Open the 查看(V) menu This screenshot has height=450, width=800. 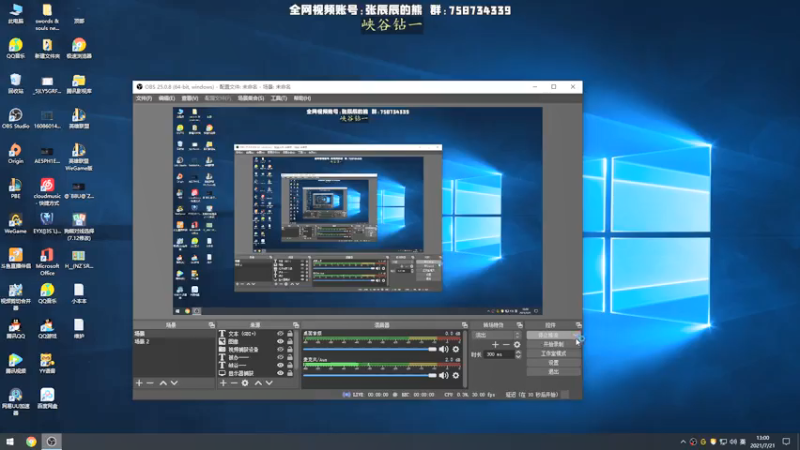190,98
